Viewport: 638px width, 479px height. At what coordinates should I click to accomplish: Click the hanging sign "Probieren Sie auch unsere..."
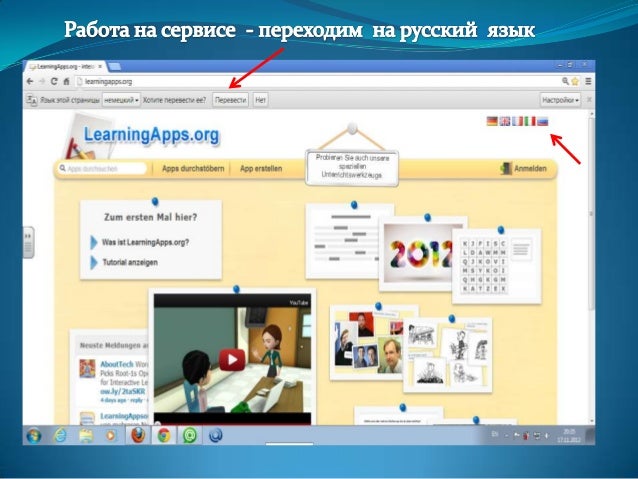point(352,167)
